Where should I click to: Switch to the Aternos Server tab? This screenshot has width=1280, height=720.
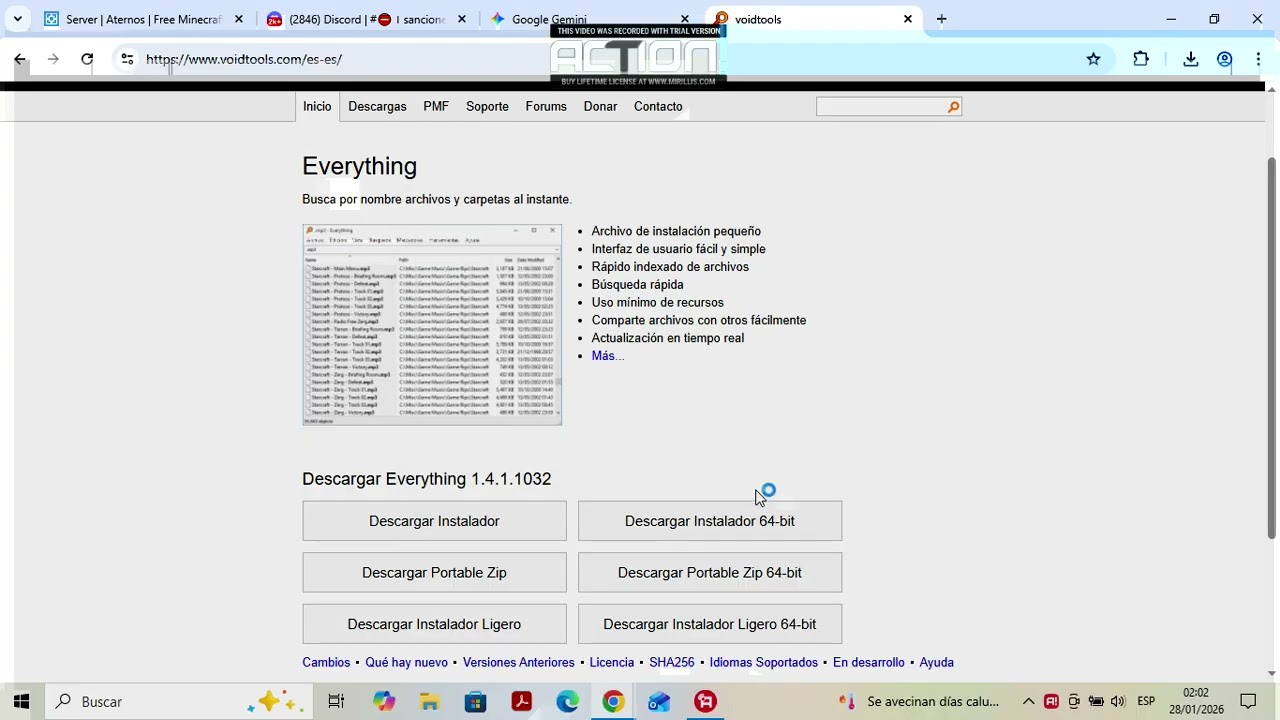click(x=143, y=19)
